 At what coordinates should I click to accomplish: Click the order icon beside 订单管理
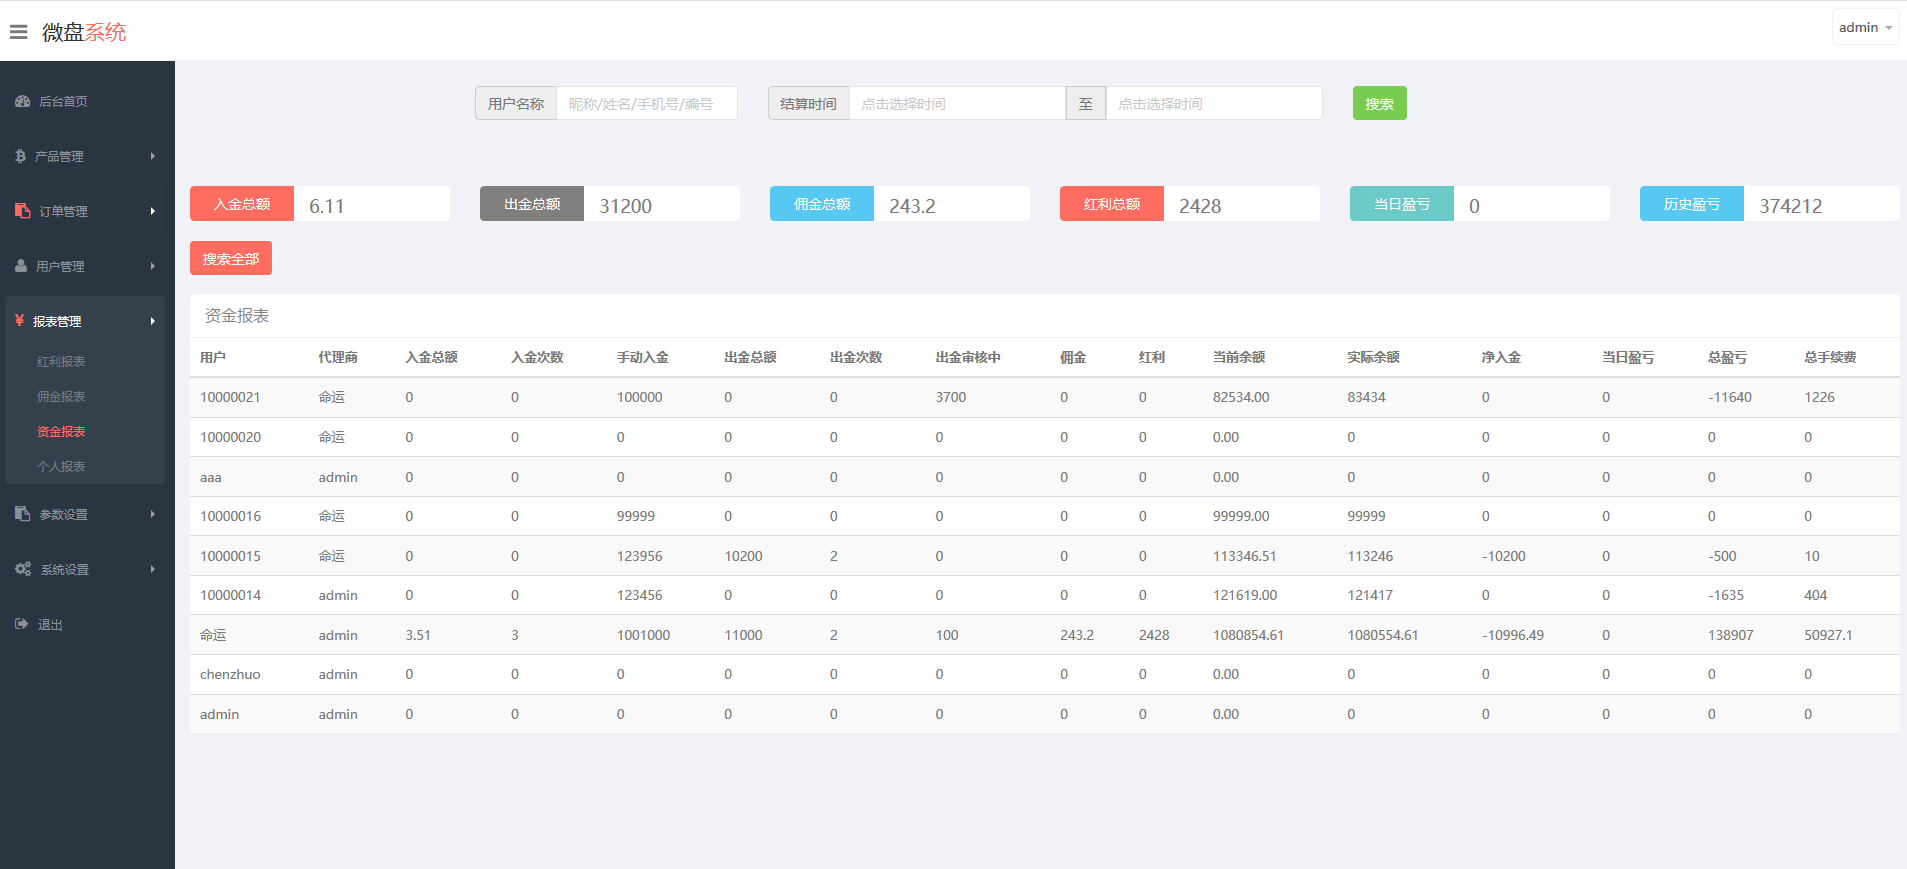(x=22, y=211)
